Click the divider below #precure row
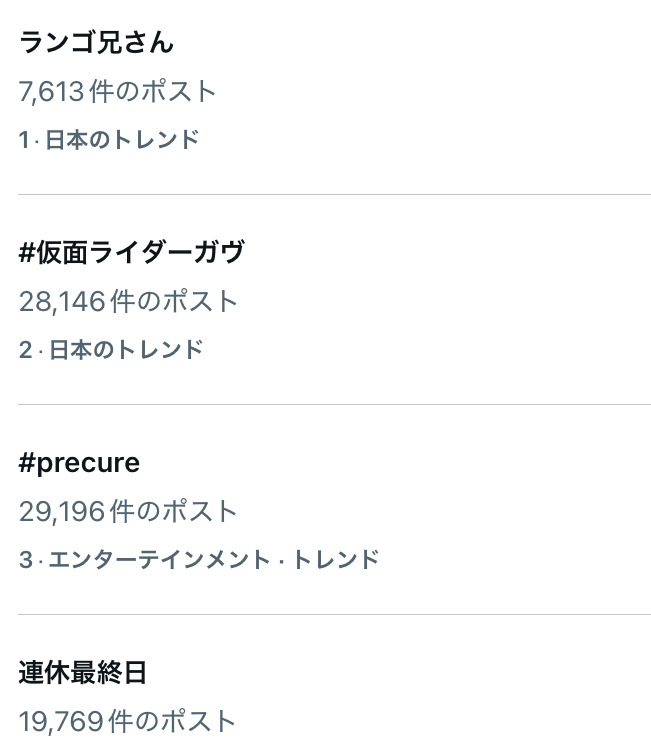The height and width of the screenshot is (745, 651). pos(335,614)
